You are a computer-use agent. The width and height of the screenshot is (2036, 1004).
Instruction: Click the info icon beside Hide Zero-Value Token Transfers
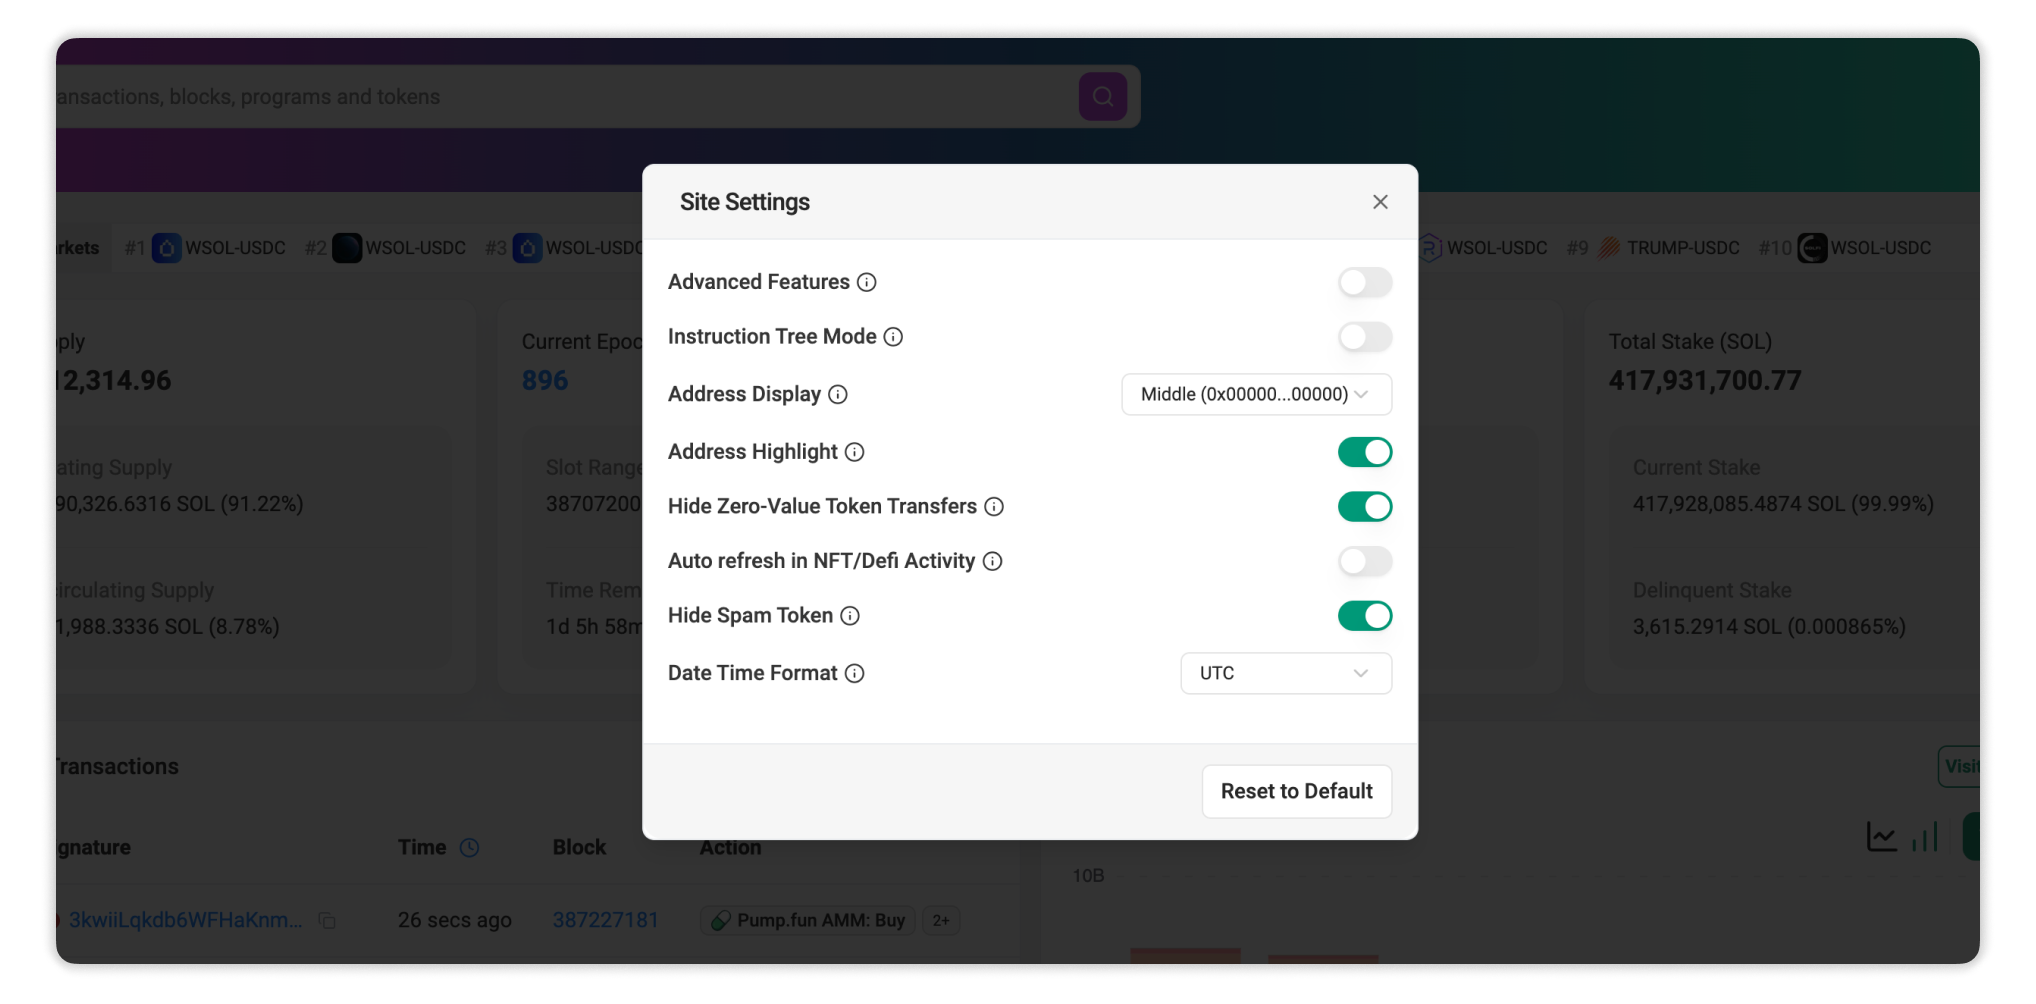pyautogui.click(x=994, y=506)
